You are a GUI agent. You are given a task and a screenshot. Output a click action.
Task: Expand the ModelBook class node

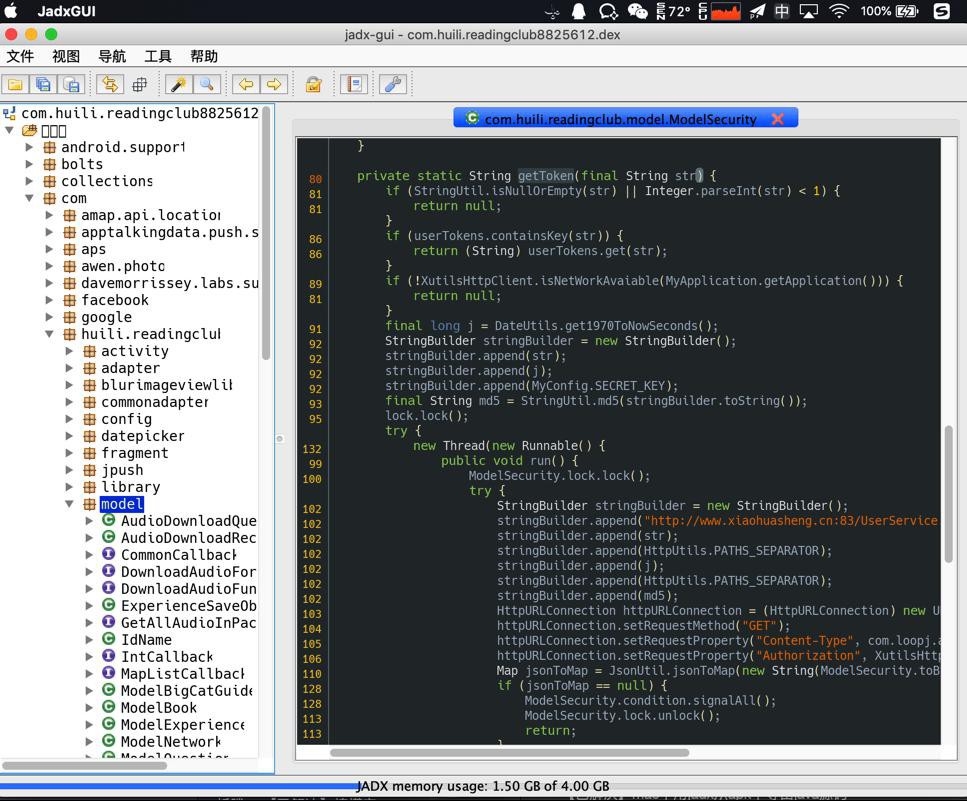coord(90,708)
